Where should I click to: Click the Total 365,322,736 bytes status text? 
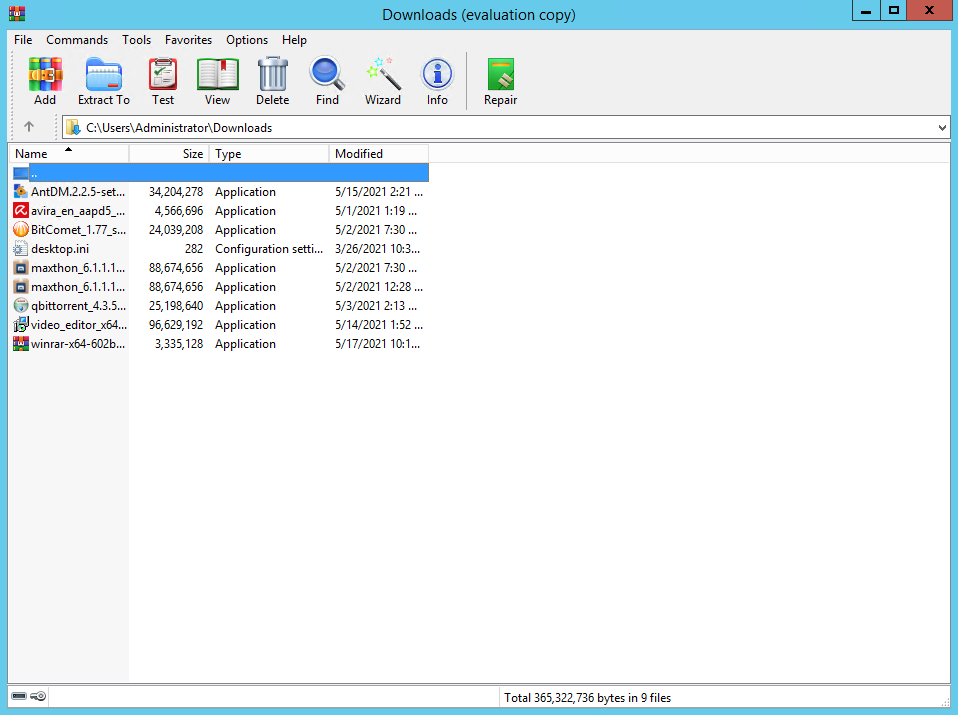coord(587,697)
